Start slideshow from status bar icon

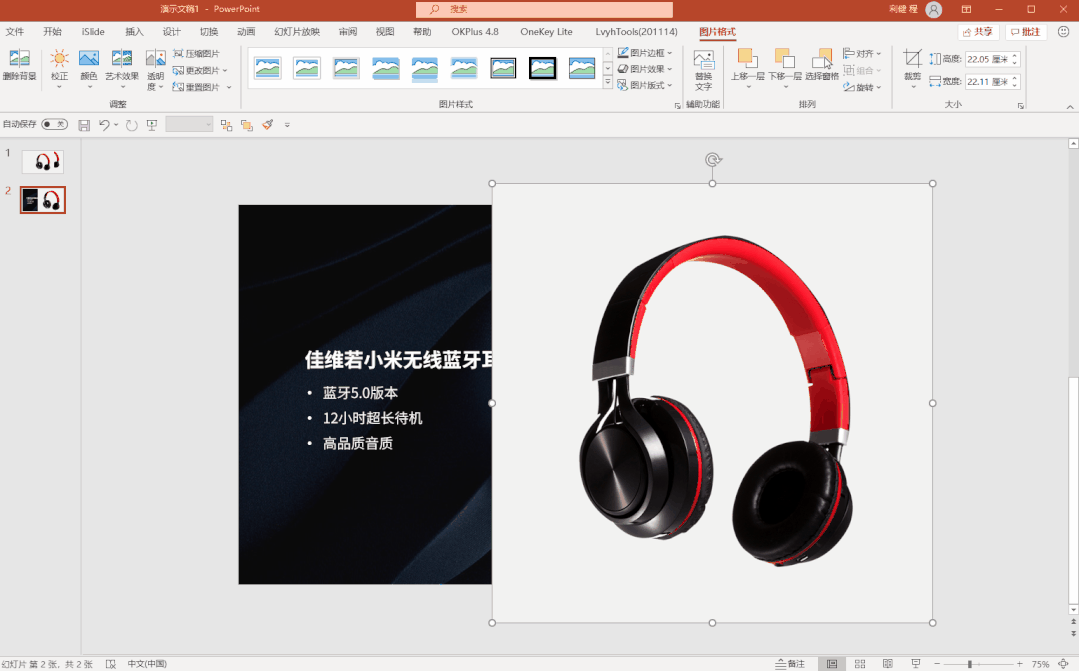(915, 664)
